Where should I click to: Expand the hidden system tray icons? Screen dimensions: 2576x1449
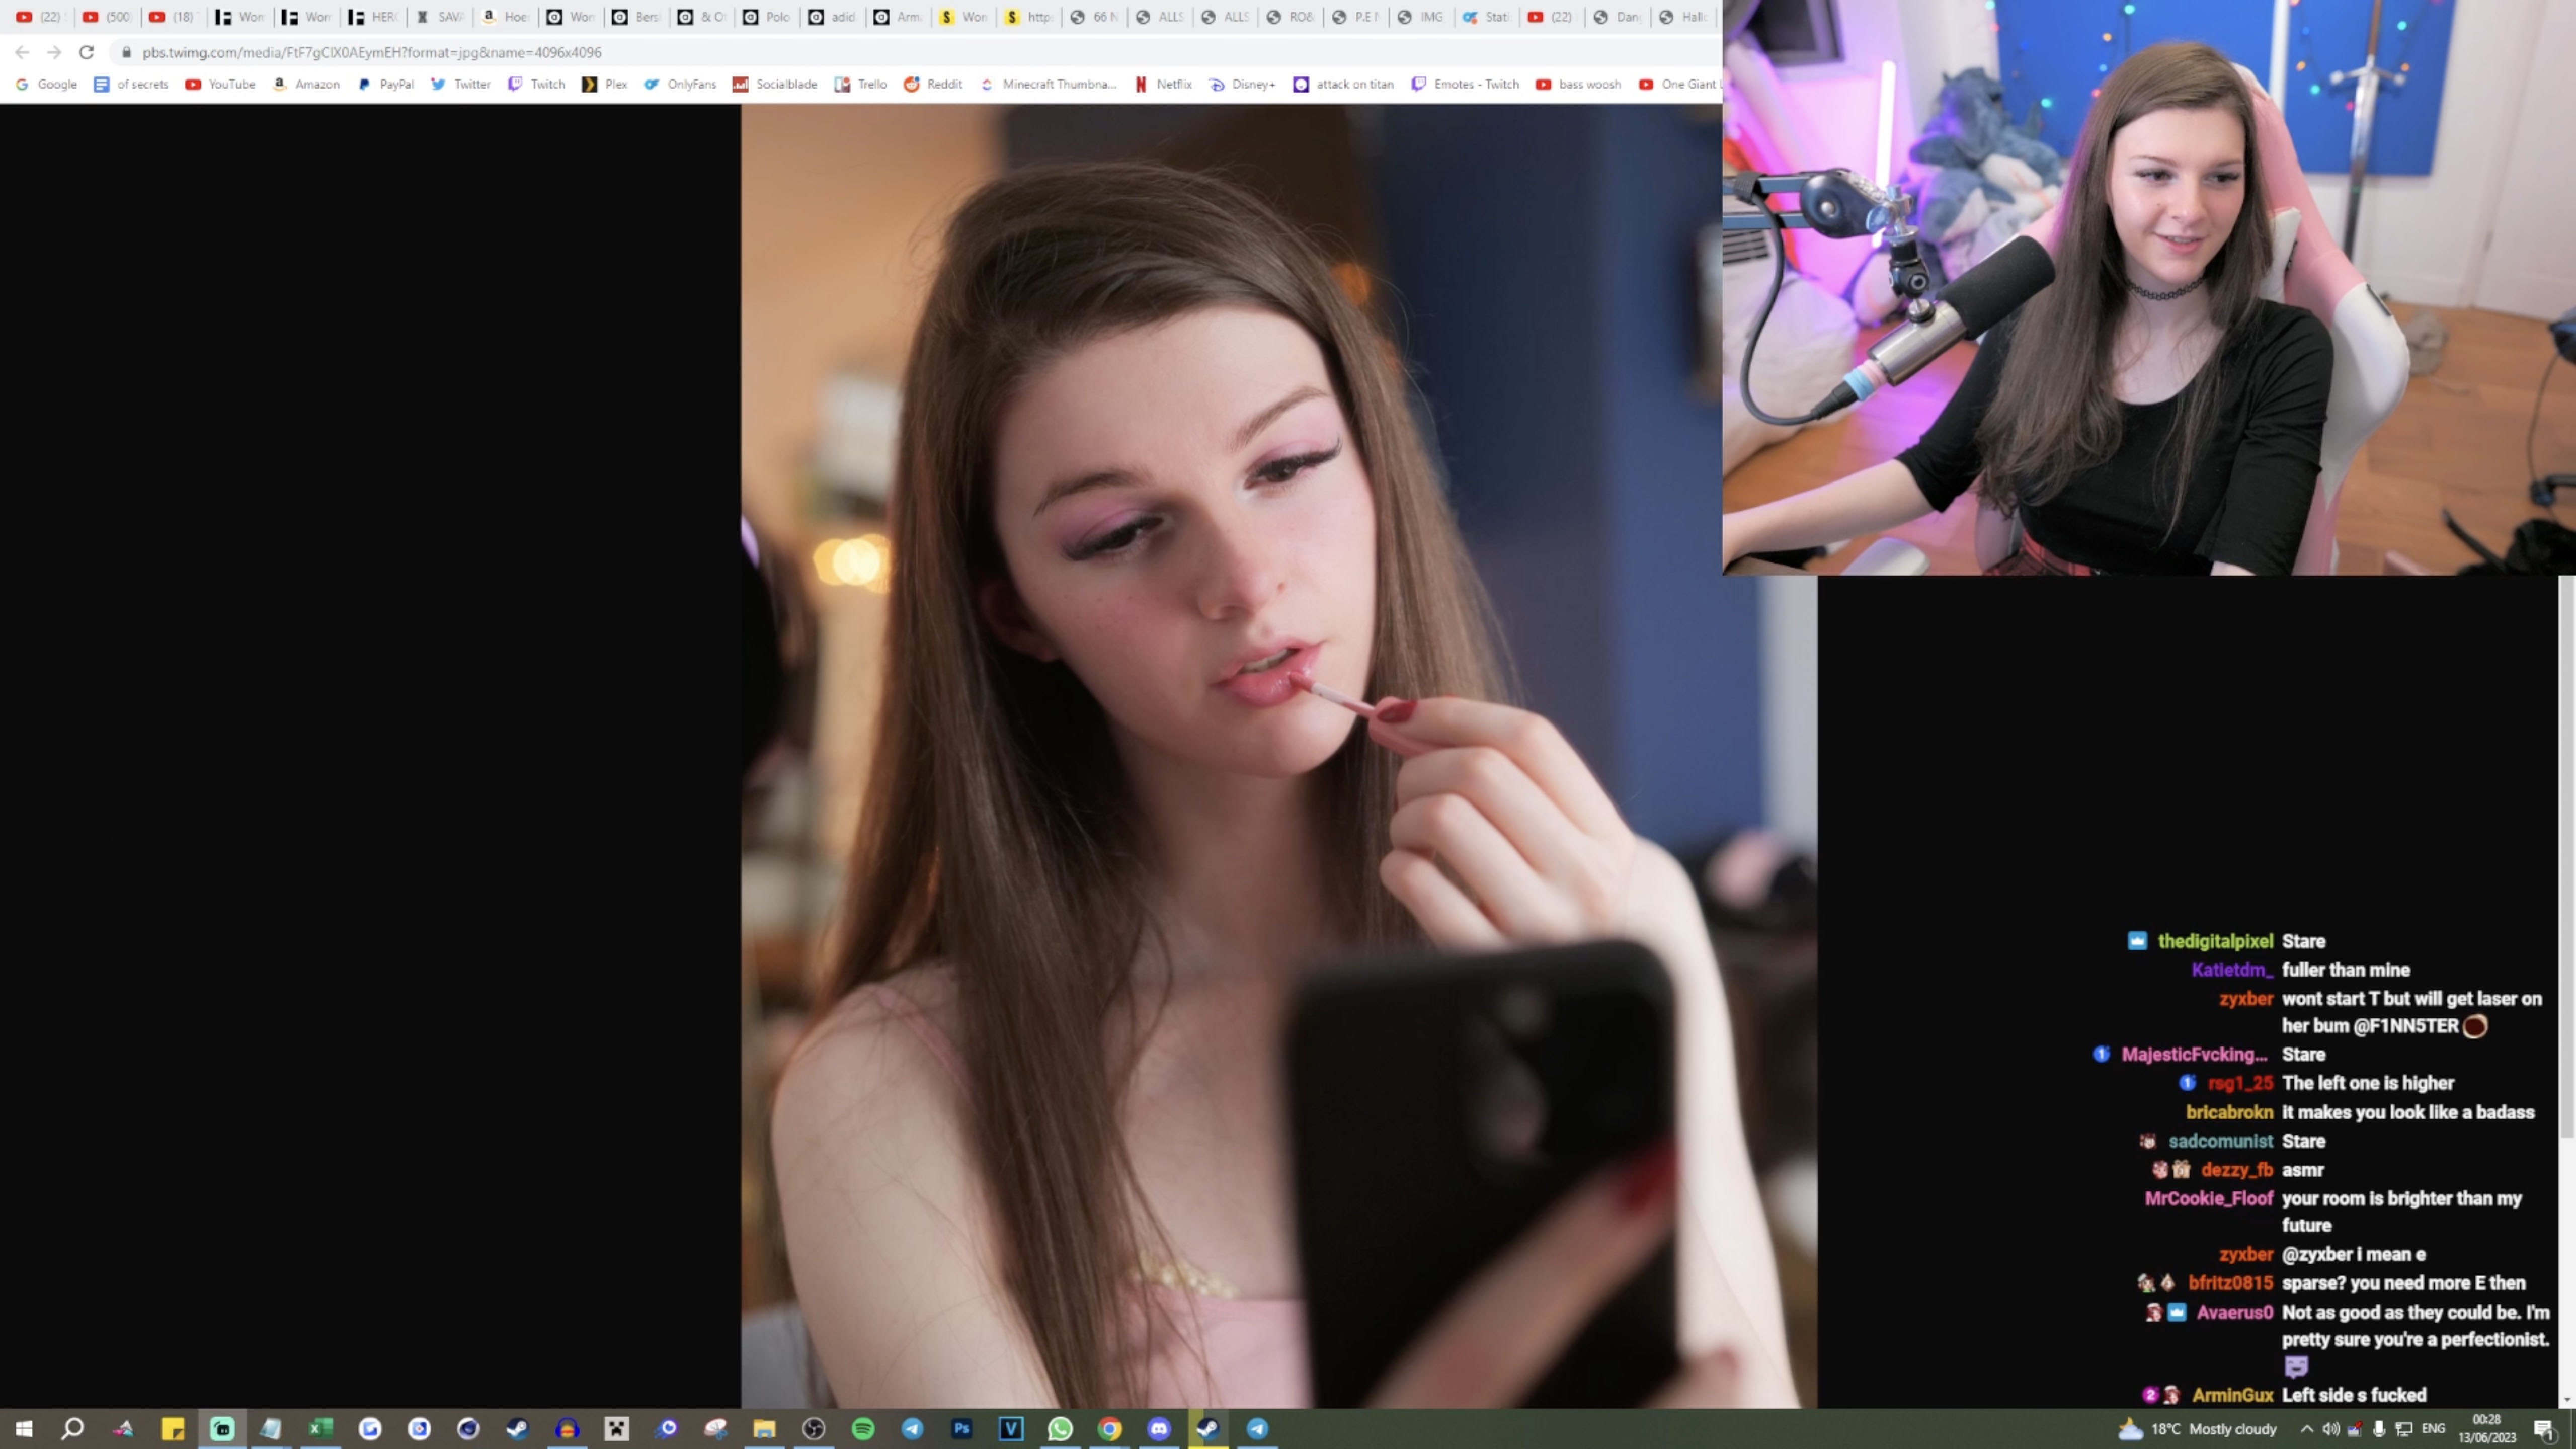pos(2307,1429)
